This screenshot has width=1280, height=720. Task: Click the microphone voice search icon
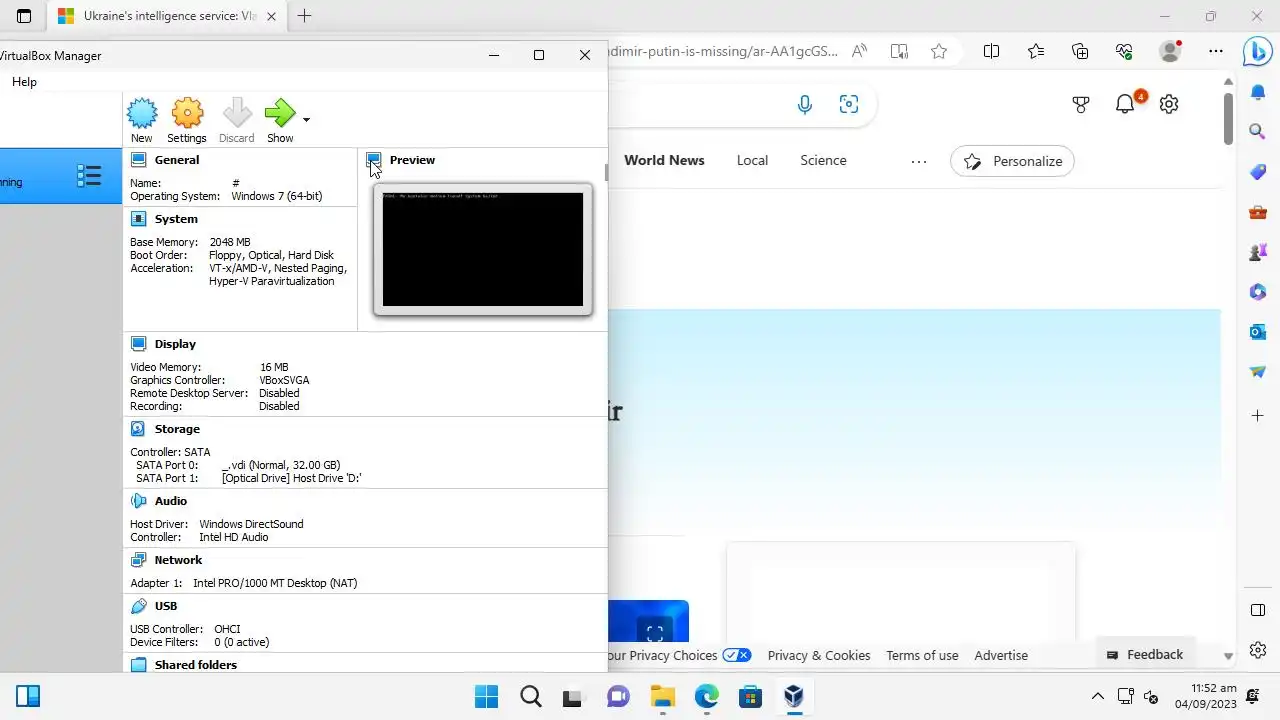coord(805,105)
